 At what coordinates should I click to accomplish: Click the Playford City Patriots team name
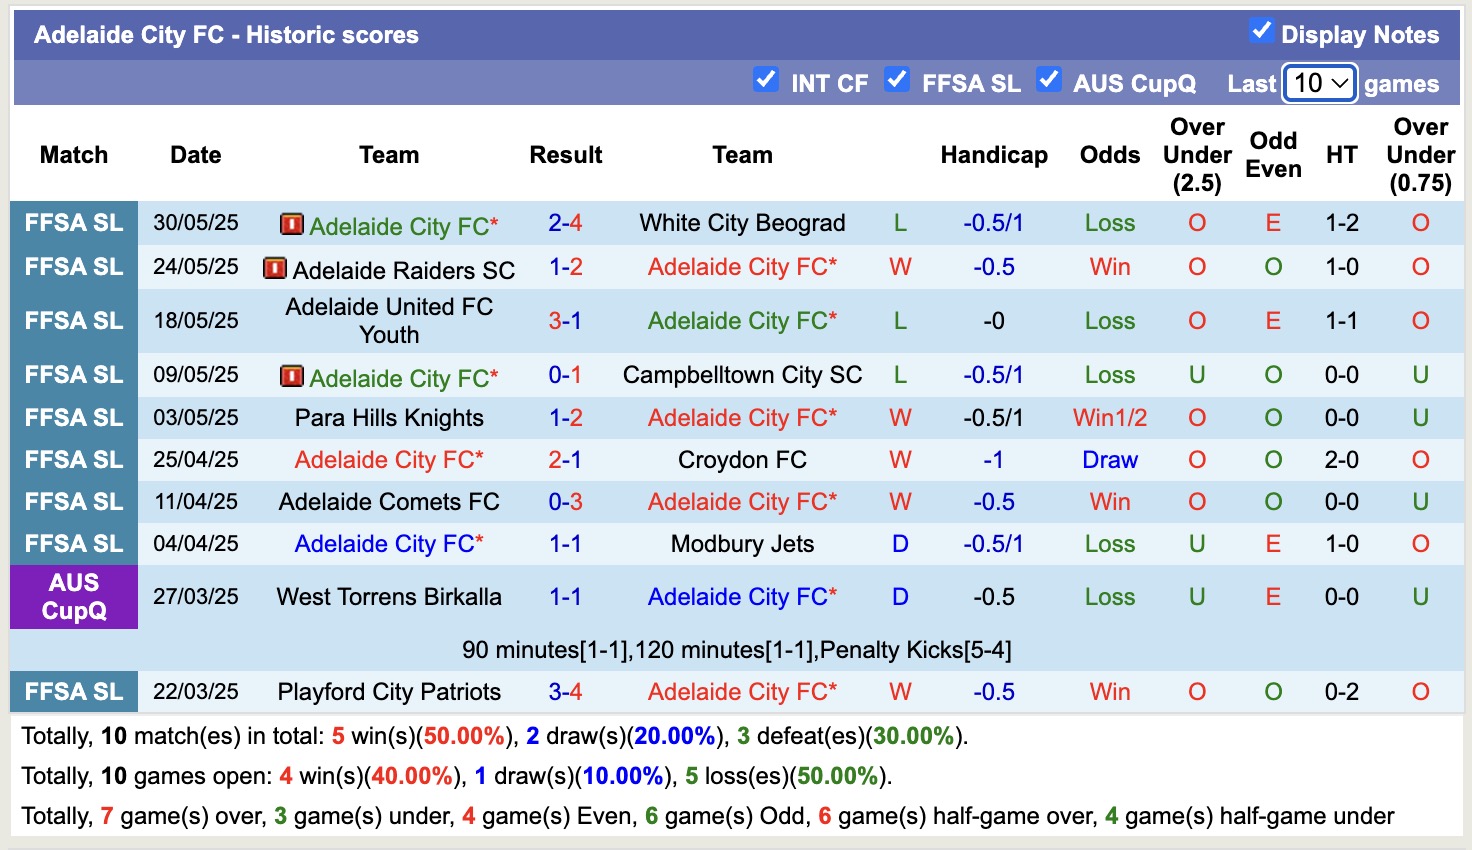[x=388, y=691]
